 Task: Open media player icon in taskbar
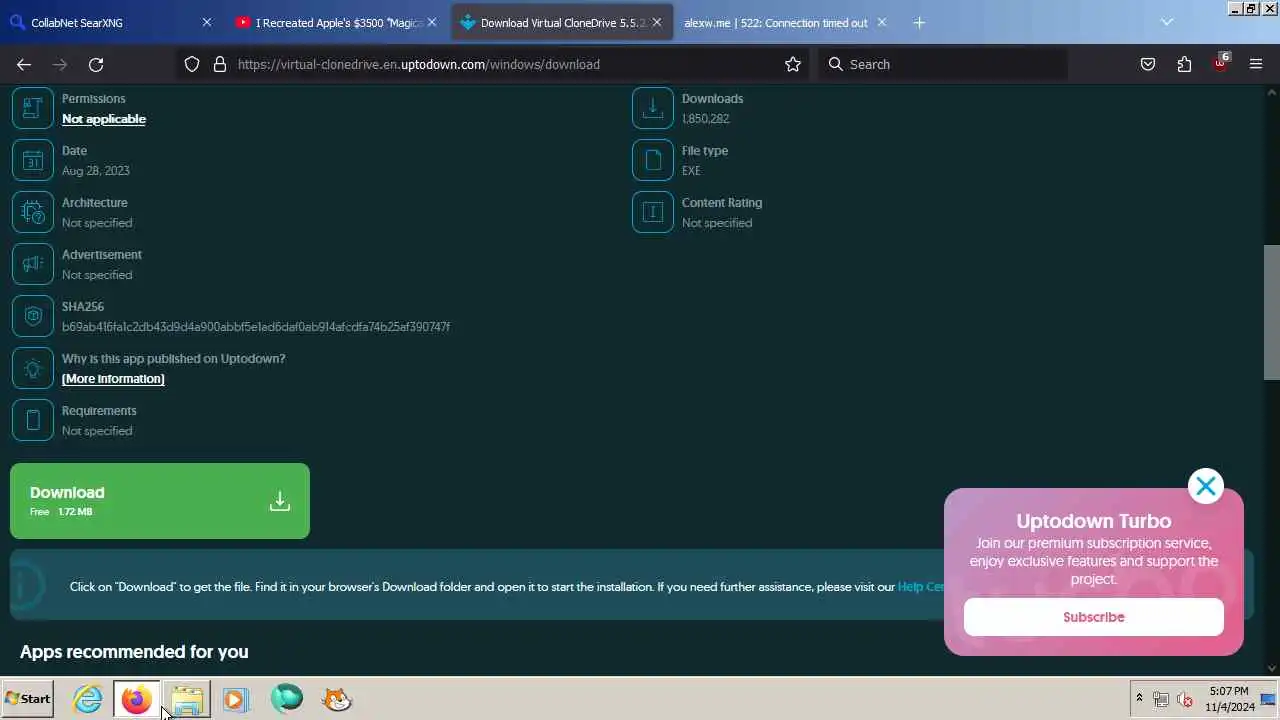(x=236, y=699)
